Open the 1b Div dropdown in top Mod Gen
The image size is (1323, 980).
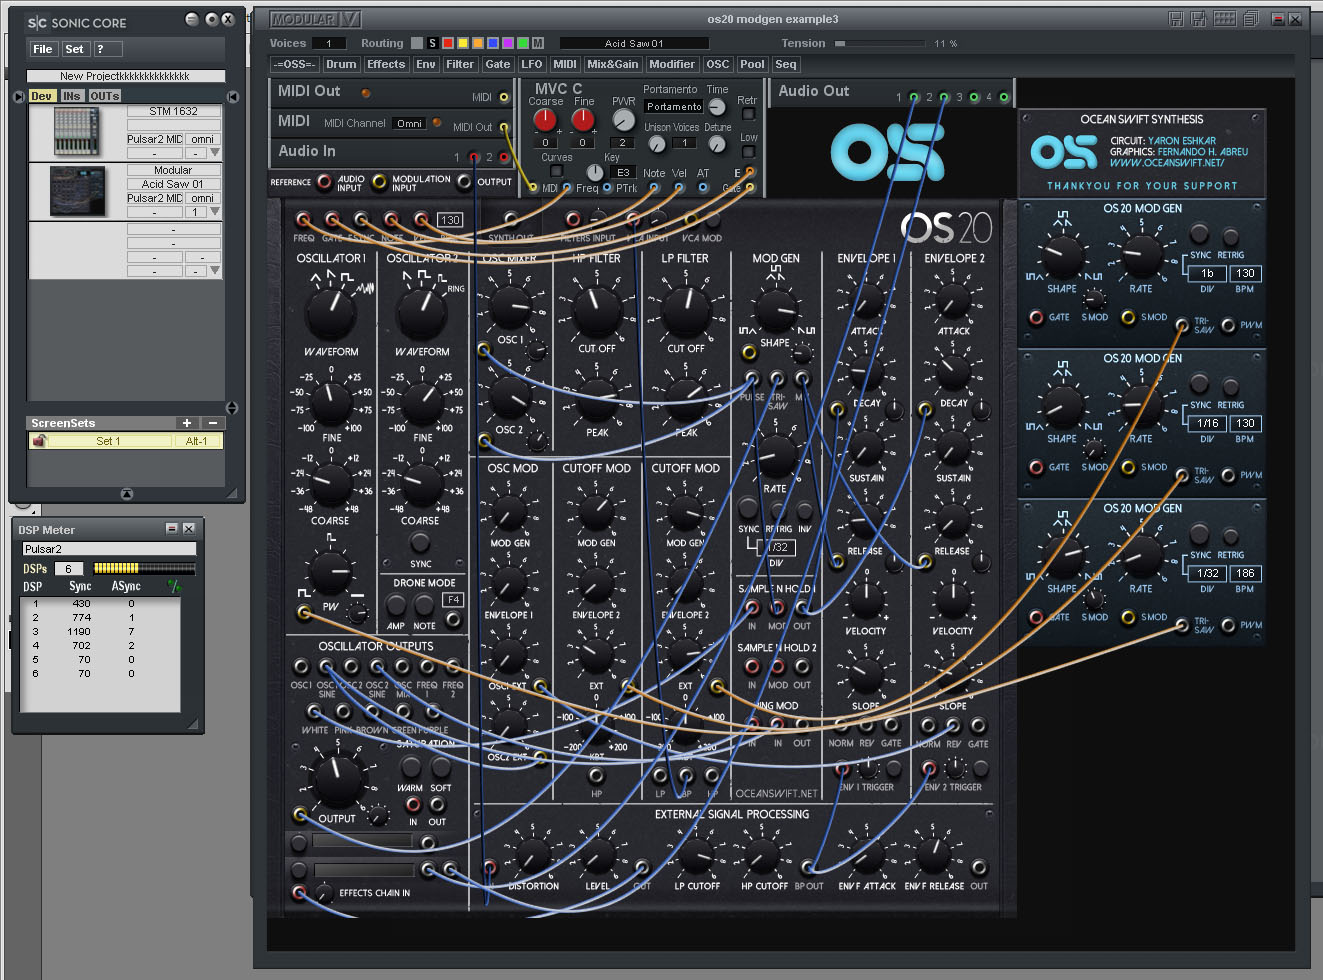[x=1207, y=273]
